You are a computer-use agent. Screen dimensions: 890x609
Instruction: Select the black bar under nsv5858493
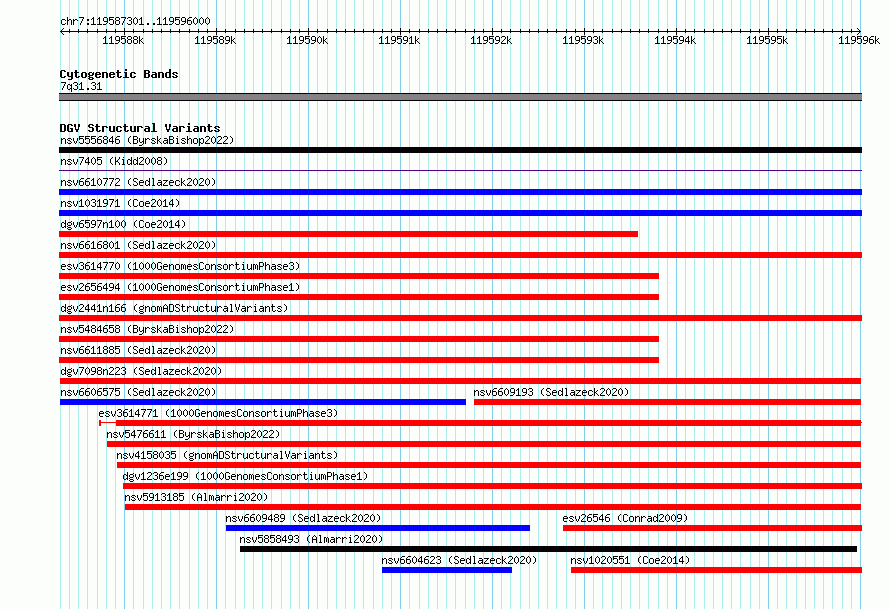(548, 549)
